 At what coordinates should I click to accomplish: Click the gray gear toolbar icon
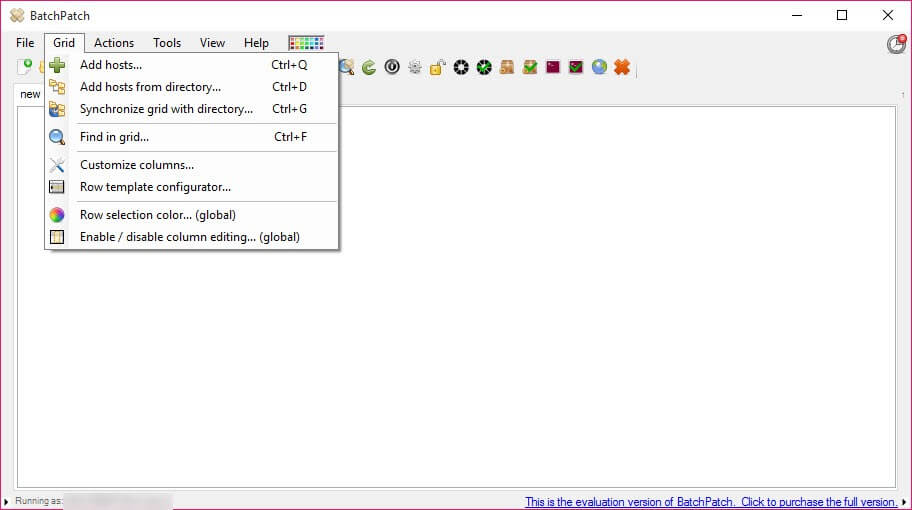(415, 67)
